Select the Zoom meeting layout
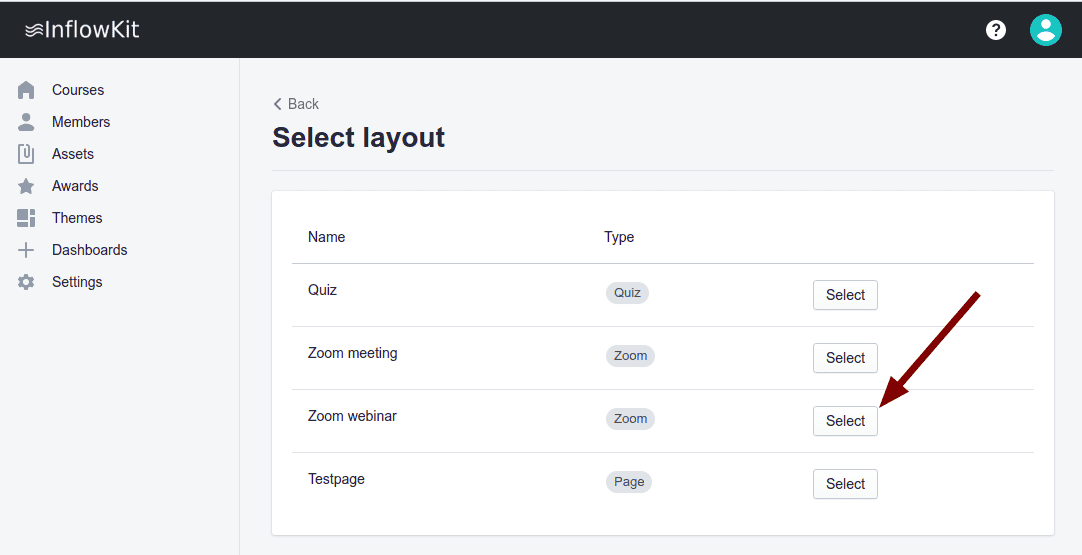The image size is (1082, 555). point(845,358)
